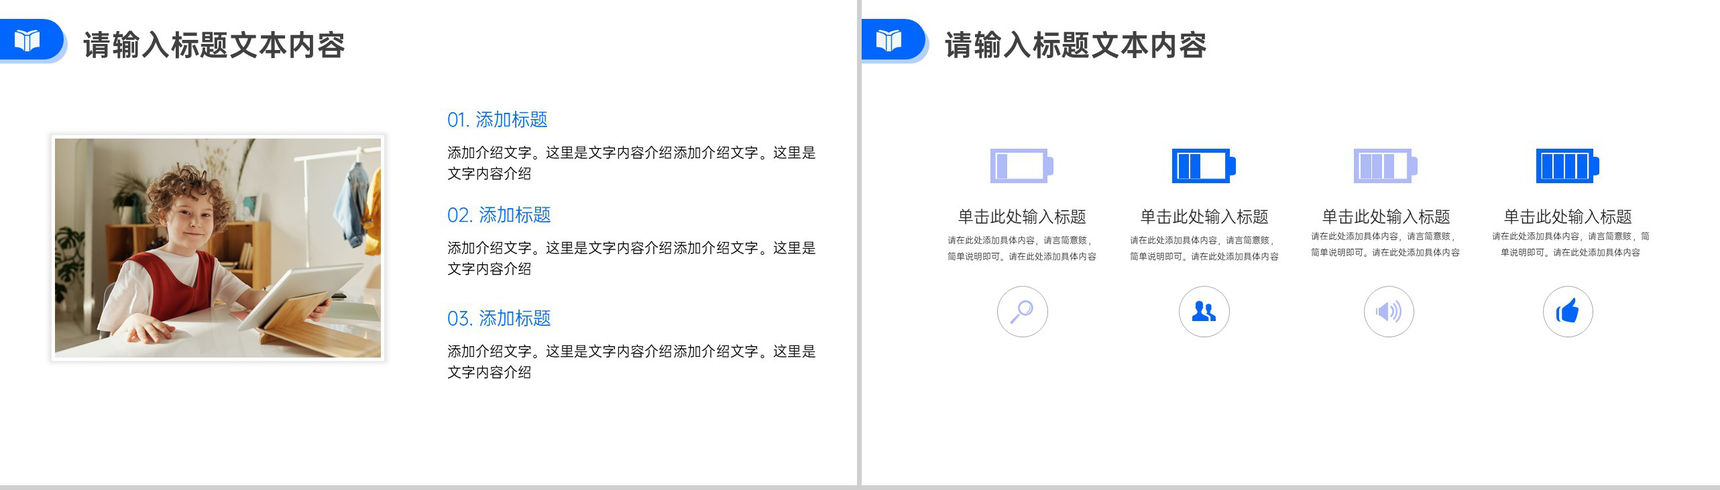Click the speaker volume circle icon
The height and width of the screenshot is (490, 1720).
click(x=1389, y=312)
